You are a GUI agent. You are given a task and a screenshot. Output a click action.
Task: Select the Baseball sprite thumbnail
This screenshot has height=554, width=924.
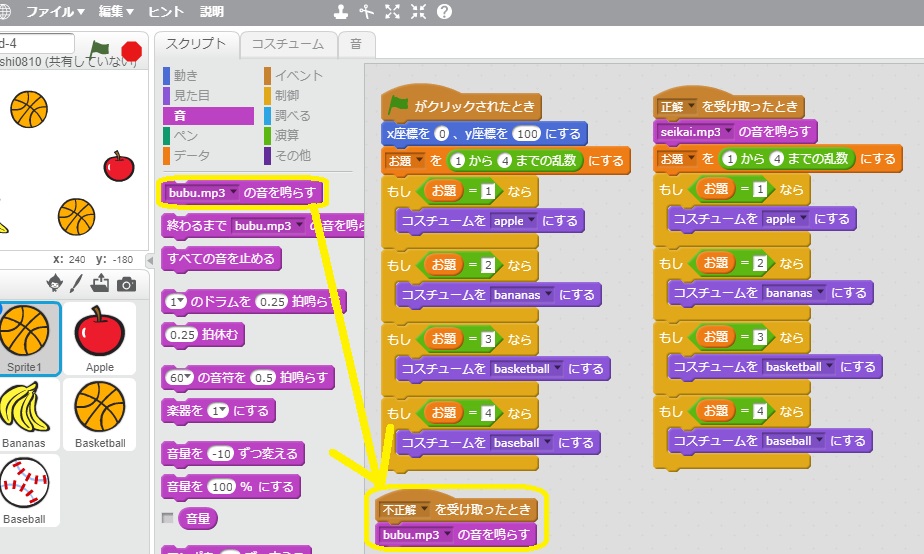tap(28, 491)
